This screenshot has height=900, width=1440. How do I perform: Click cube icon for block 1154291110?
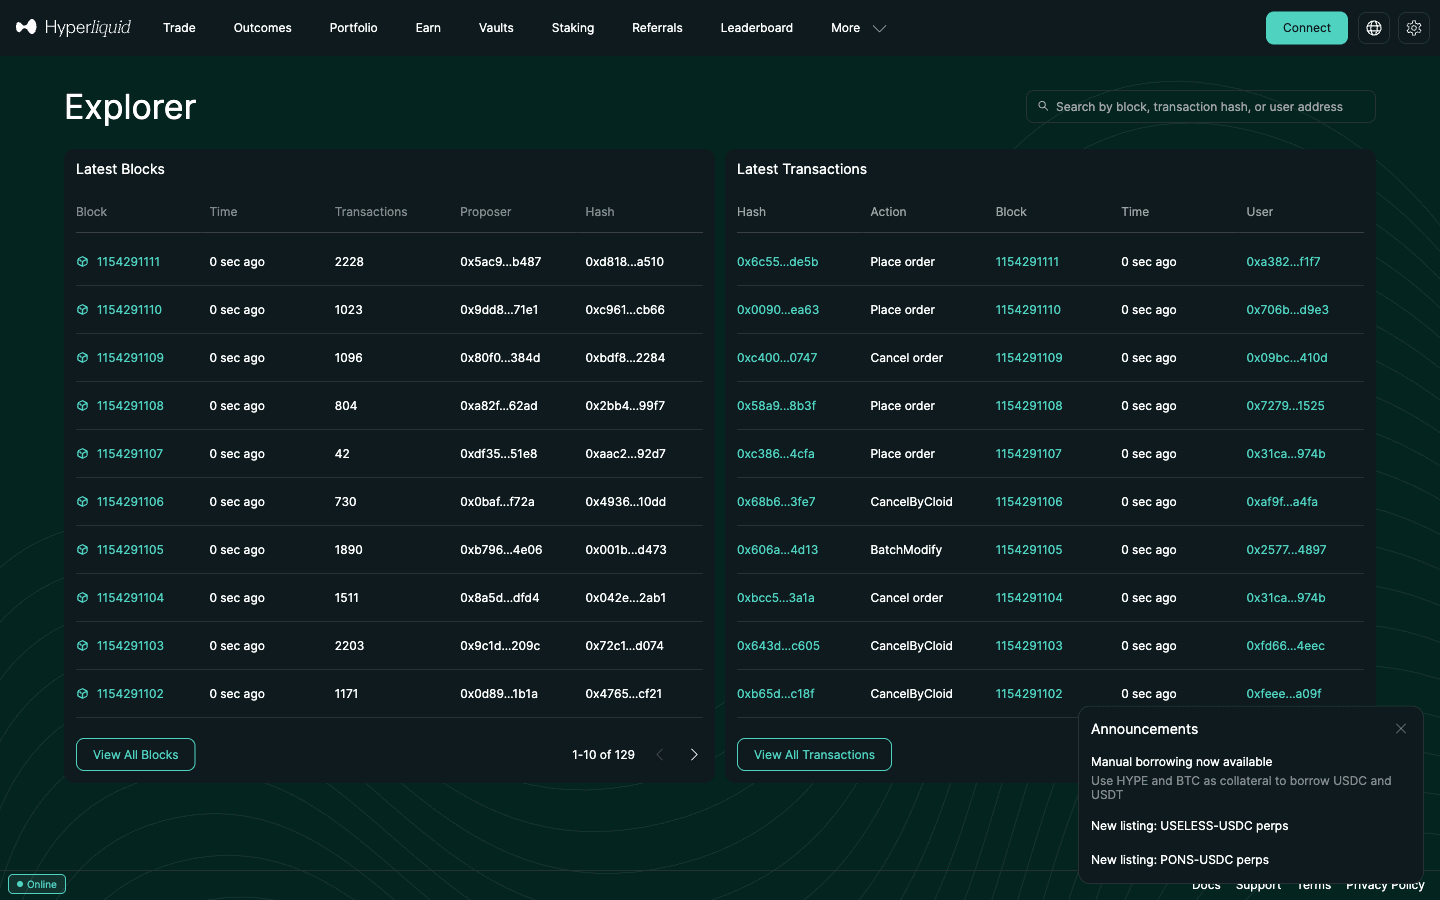point(82,310)
